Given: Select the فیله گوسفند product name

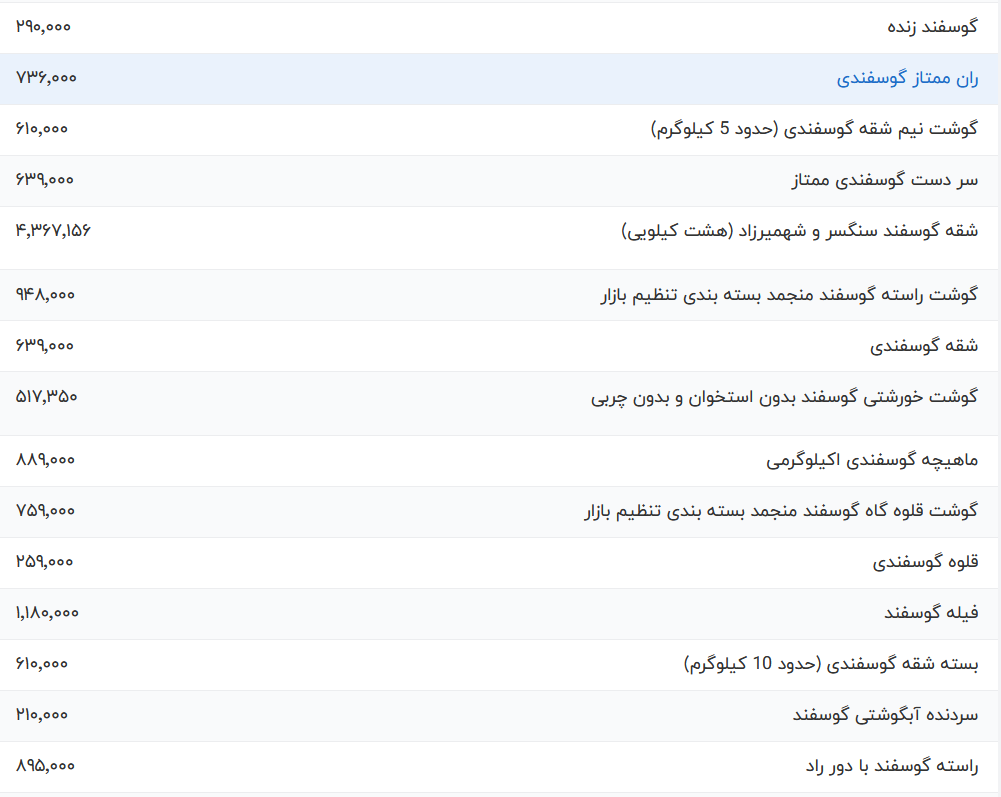Looking at the screenshot, I should (931, 613).
